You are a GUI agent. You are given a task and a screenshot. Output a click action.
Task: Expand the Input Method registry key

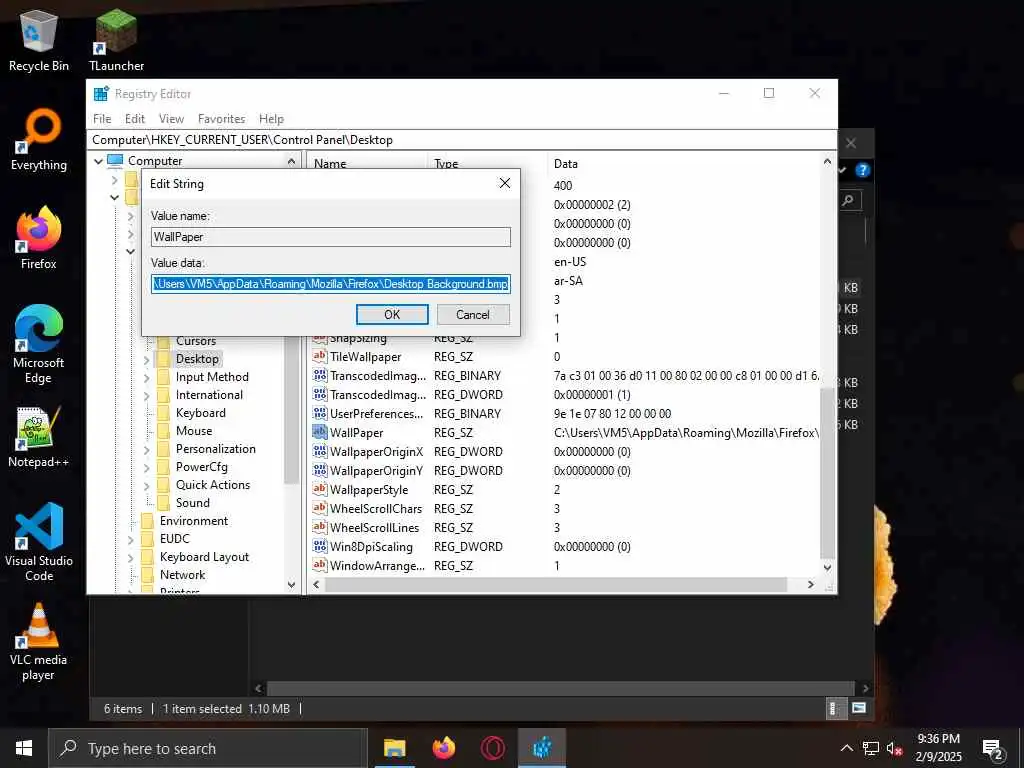pyautogui.click(x=146, y=377)
